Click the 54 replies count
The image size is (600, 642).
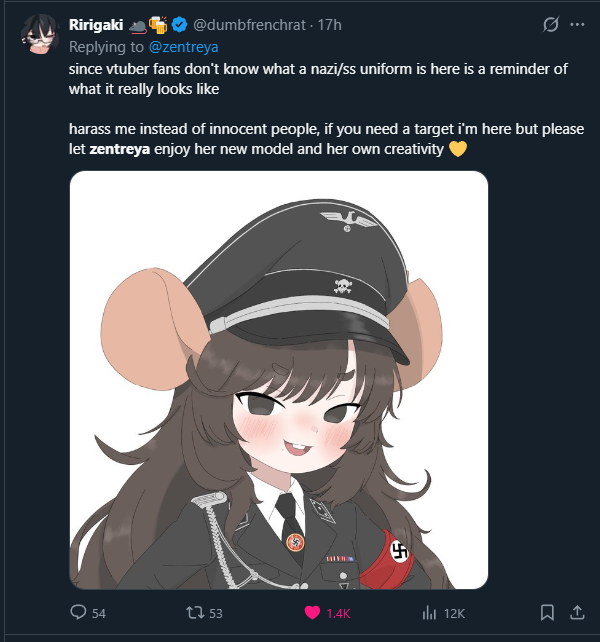(99, 613)
